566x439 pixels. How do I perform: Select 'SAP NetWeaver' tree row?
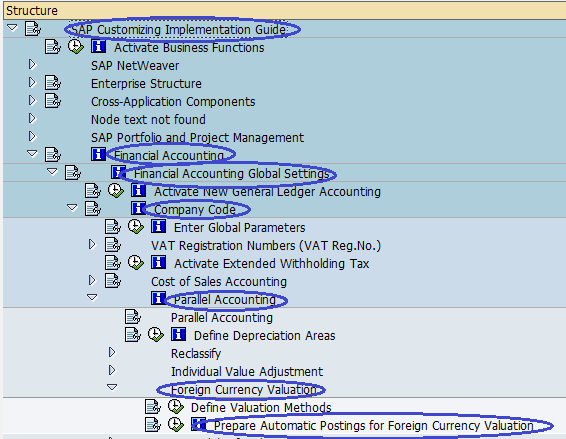coord(135,66)
